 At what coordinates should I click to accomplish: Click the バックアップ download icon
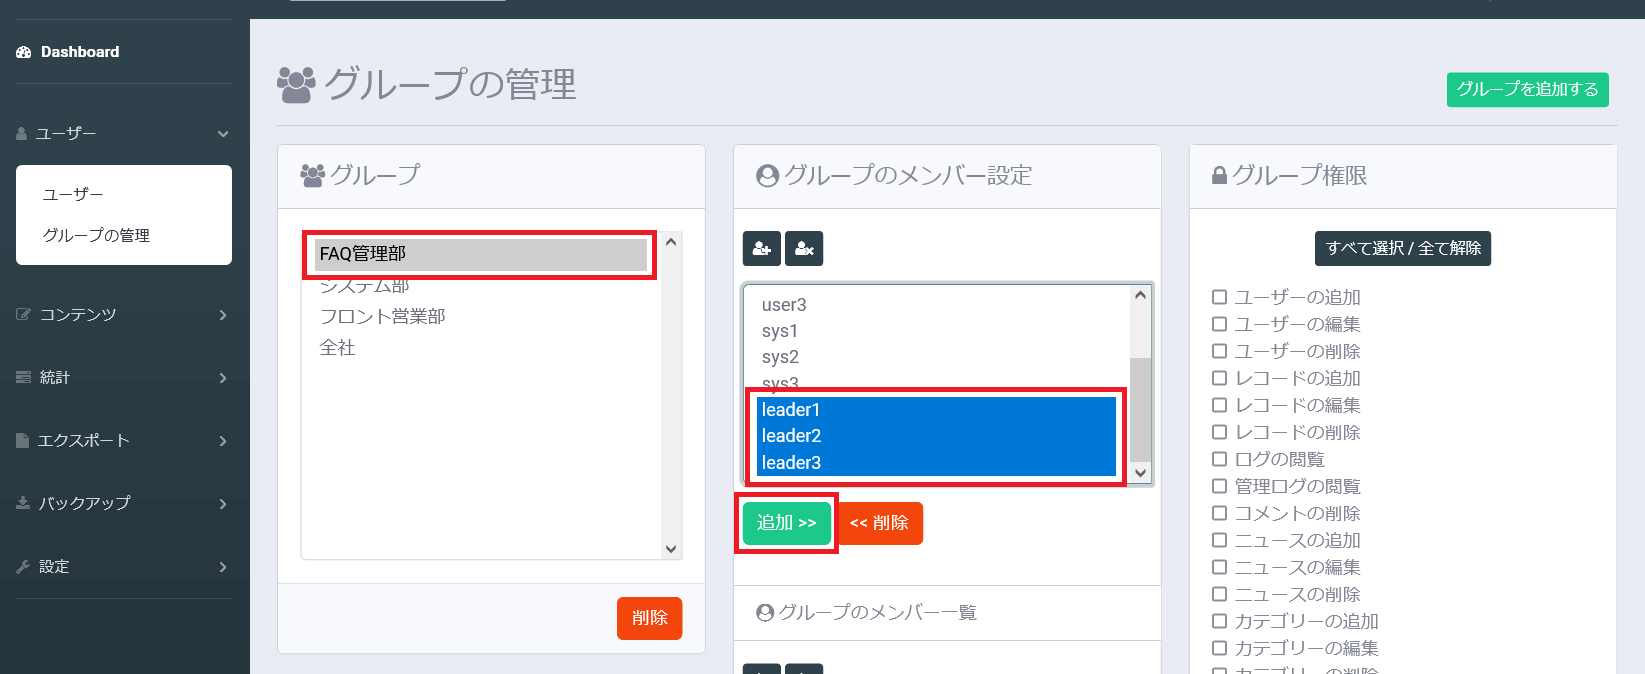[x=23, y=503]
